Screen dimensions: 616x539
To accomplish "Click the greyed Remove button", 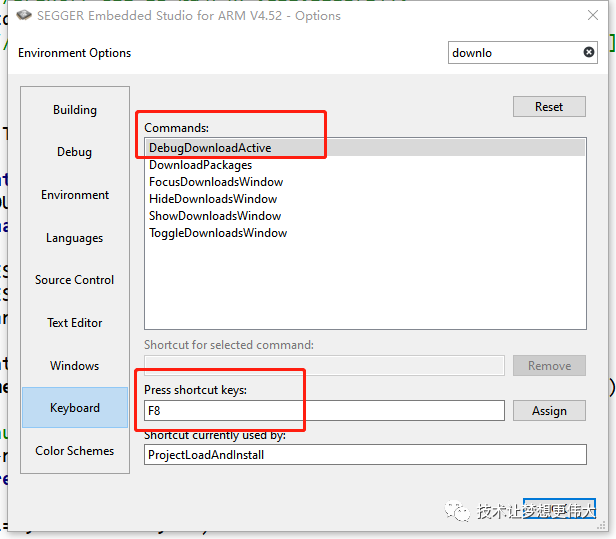I will coord(549,366).
